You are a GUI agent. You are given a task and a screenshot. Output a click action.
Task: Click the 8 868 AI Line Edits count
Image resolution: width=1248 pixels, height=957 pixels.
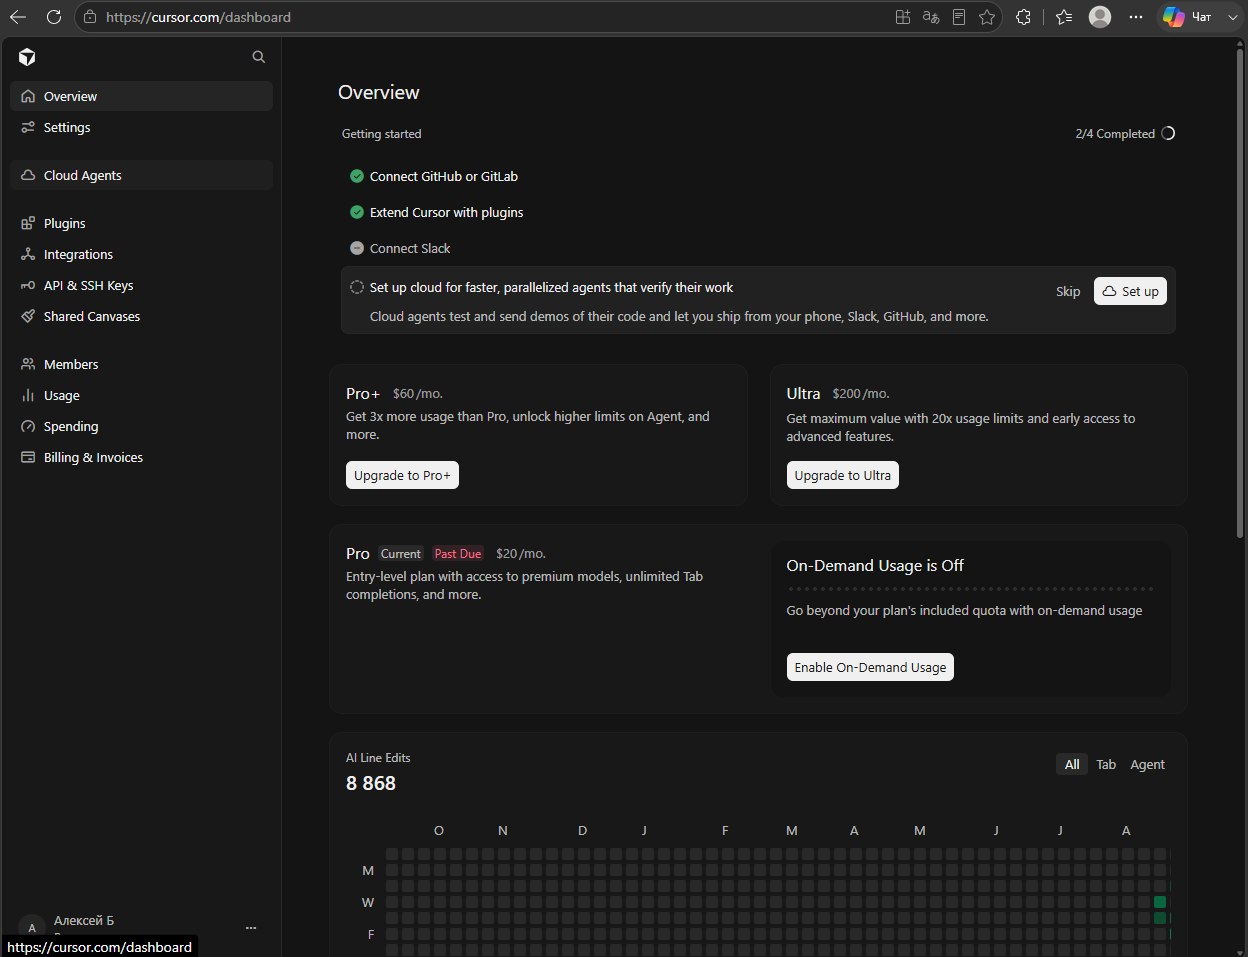point(371,783)
